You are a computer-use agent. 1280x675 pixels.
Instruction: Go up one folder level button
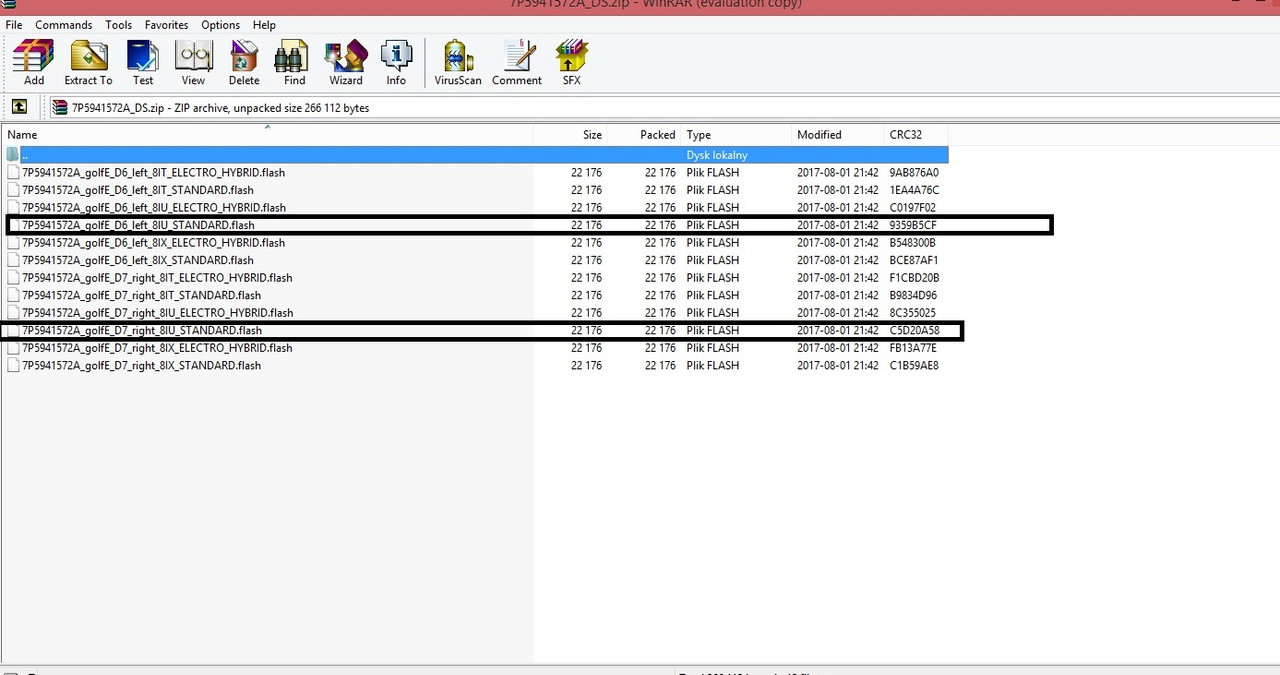pyautogui.click(x=19, y=107)
